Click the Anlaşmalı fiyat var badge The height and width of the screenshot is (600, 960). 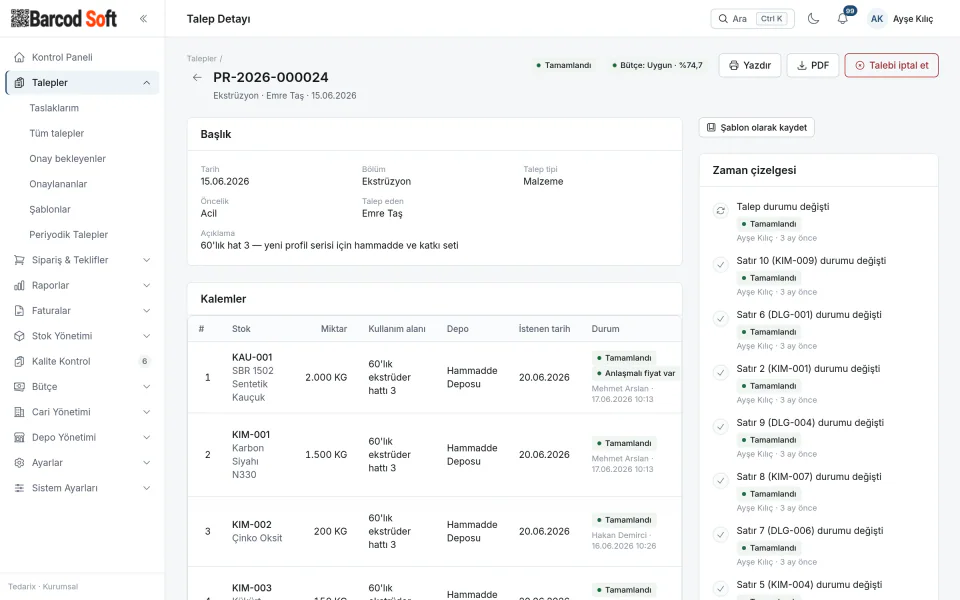[636, 373]
